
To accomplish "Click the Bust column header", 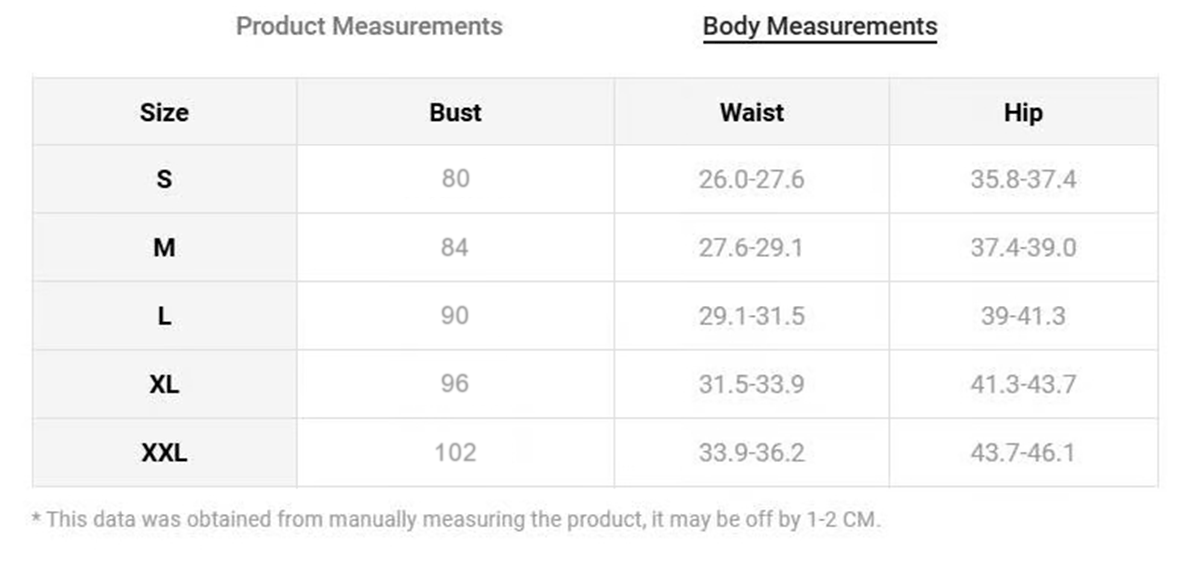I will pyautogui.click(x=455, y=112).
